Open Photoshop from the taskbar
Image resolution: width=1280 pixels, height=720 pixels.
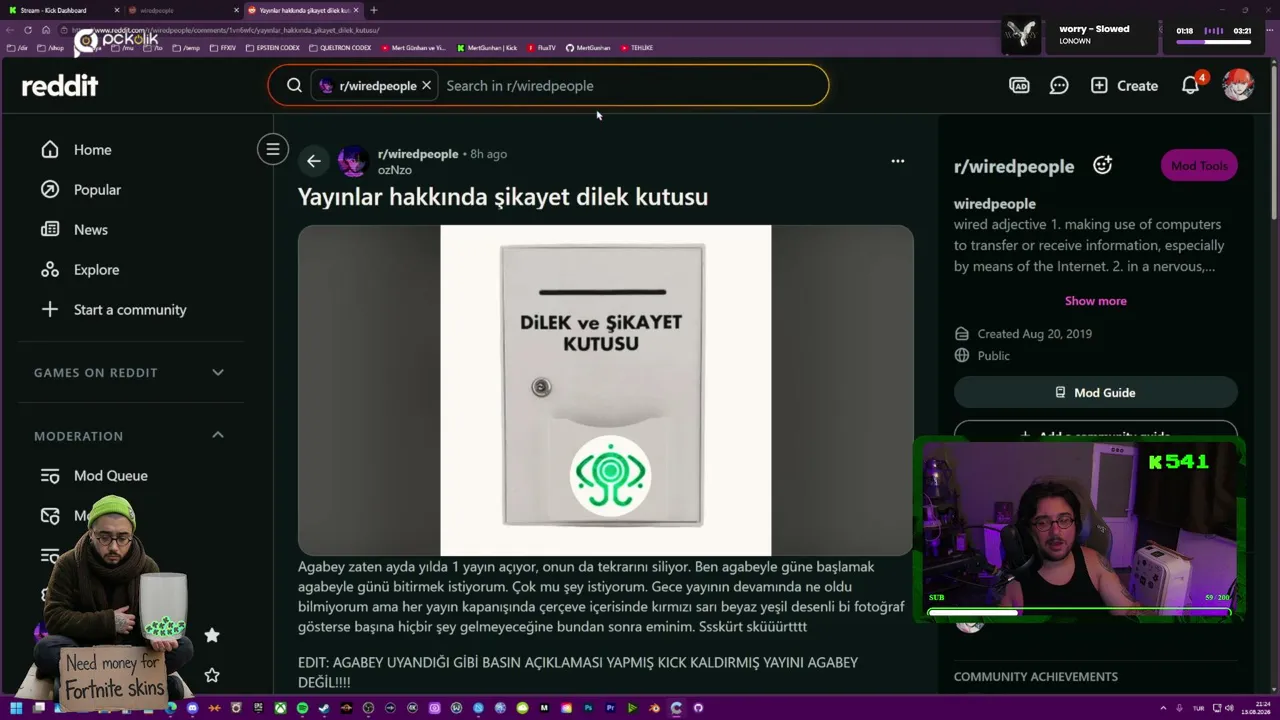click(x=588, y=708)
